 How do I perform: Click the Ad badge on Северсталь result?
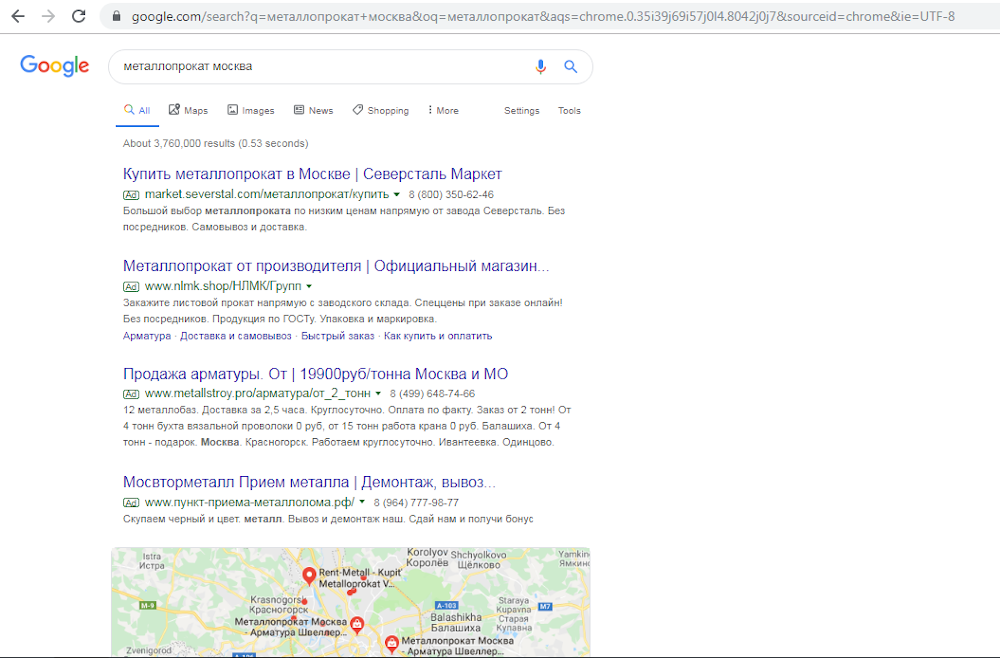click(131, 195)
